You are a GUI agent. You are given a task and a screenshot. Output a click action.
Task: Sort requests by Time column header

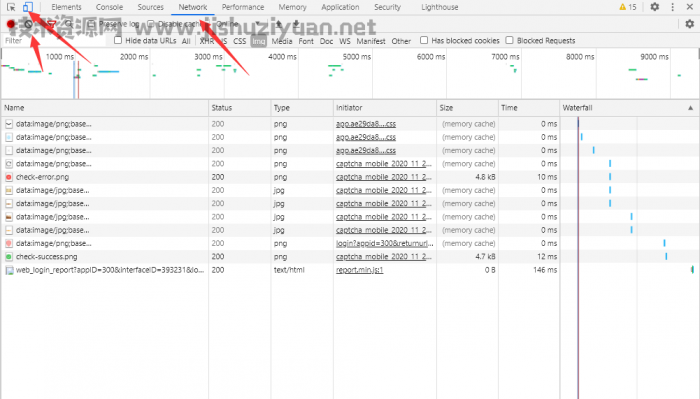[x=529, y=108]
